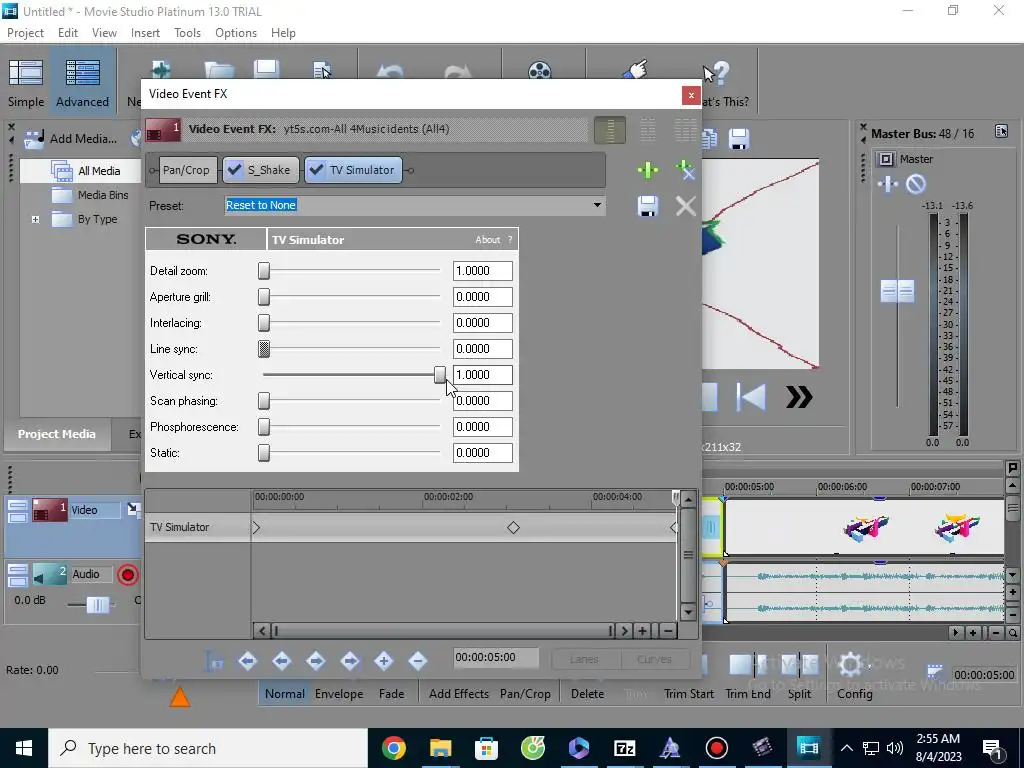Open the Insert menu
The image size is (1024, 768).
pyautogui.click(x=145, y=33)
